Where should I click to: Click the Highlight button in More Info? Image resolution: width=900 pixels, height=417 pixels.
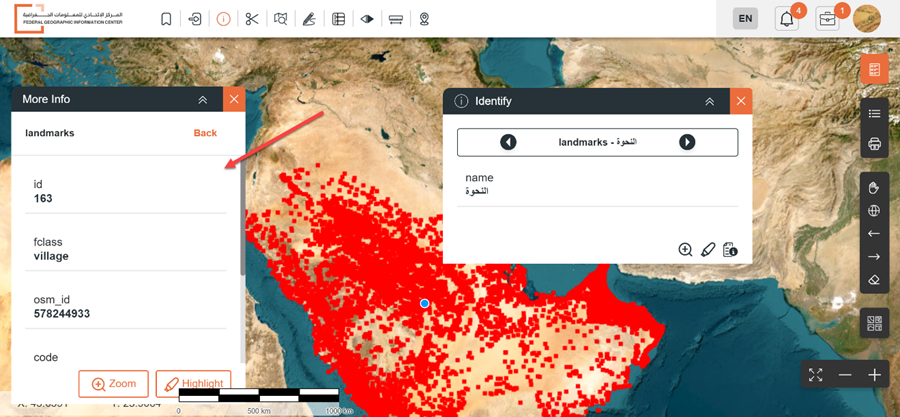click(193, 384)
